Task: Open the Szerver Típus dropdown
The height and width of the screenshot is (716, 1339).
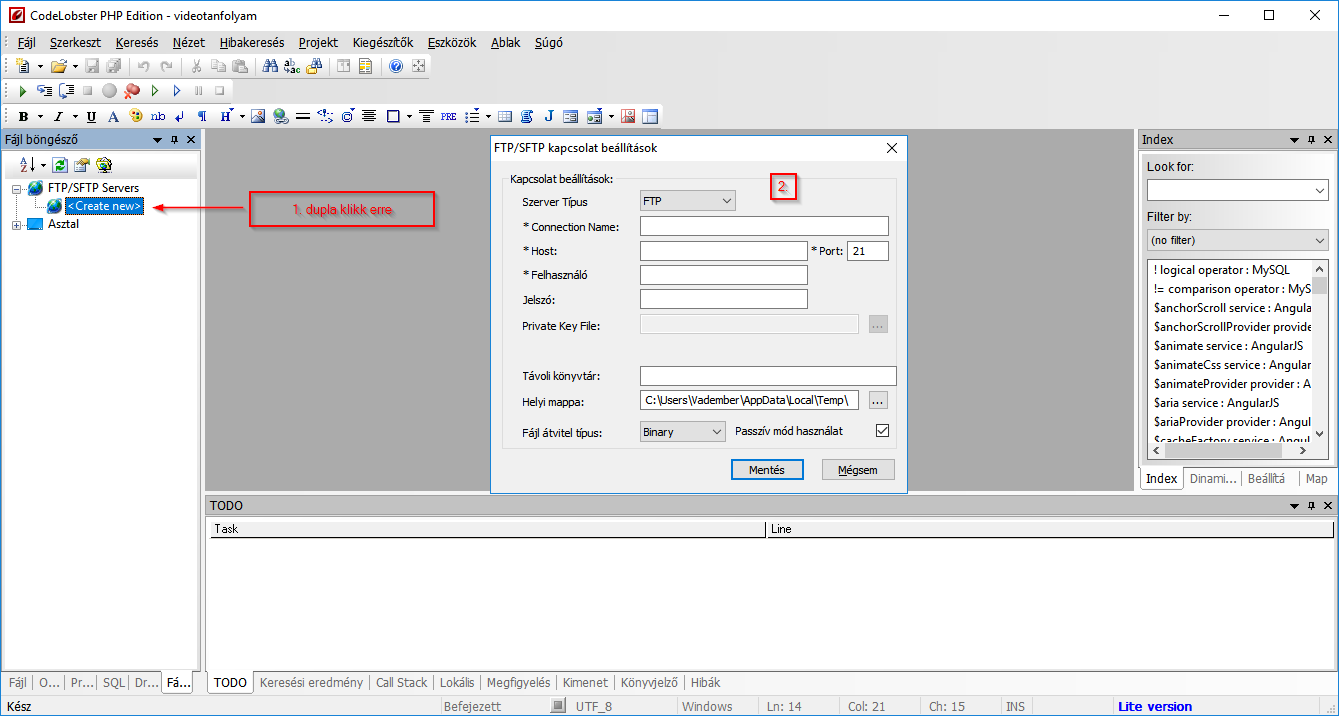Action: 688,201
